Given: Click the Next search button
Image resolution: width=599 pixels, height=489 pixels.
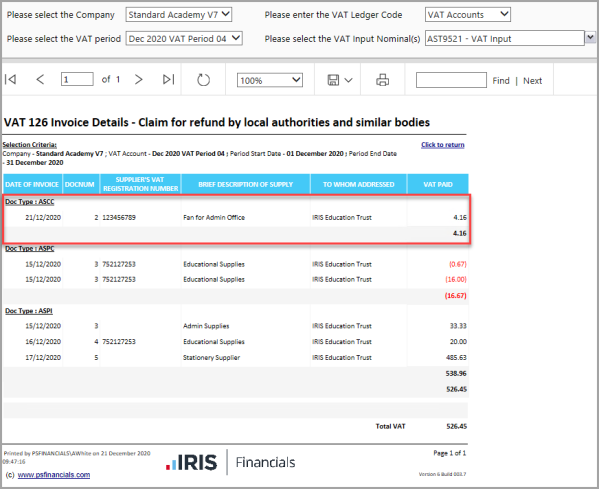Looking at the screenshot, I should [x=533, y=81].
